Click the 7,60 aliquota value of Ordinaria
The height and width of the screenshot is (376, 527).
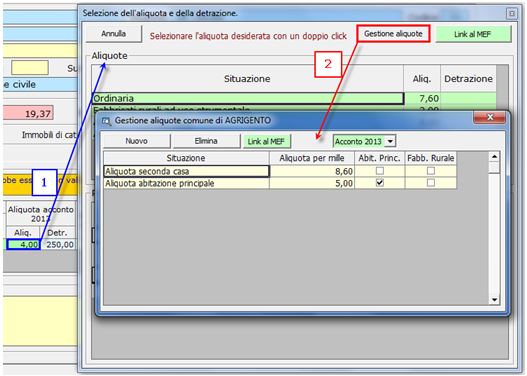(422, 98)
